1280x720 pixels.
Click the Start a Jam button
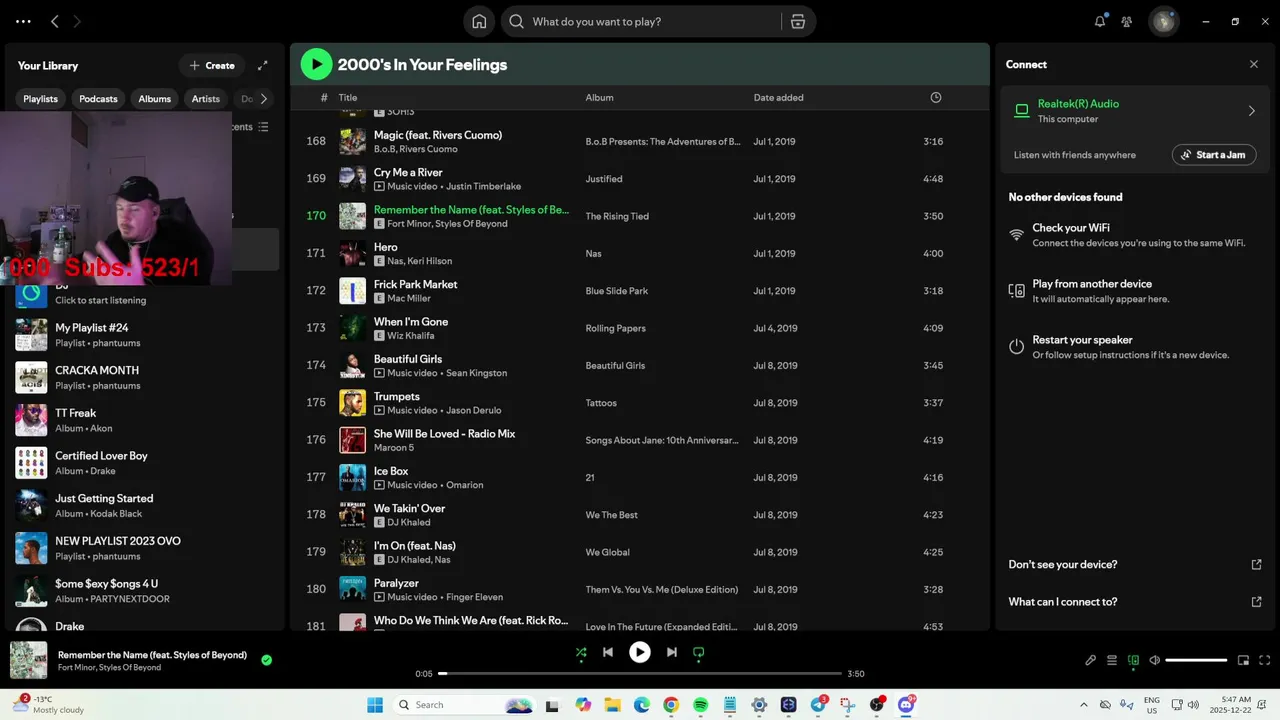[1214, 155]
